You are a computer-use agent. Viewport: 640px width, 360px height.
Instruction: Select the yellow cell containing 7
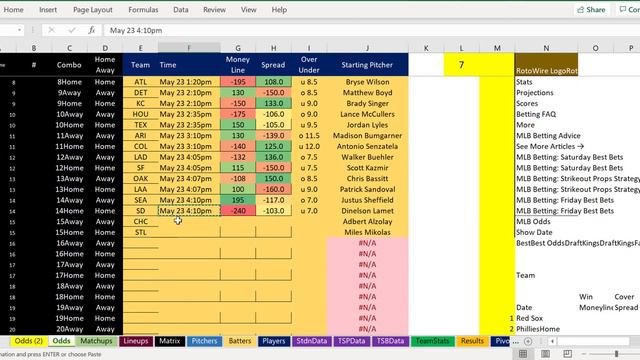point(461,64)
